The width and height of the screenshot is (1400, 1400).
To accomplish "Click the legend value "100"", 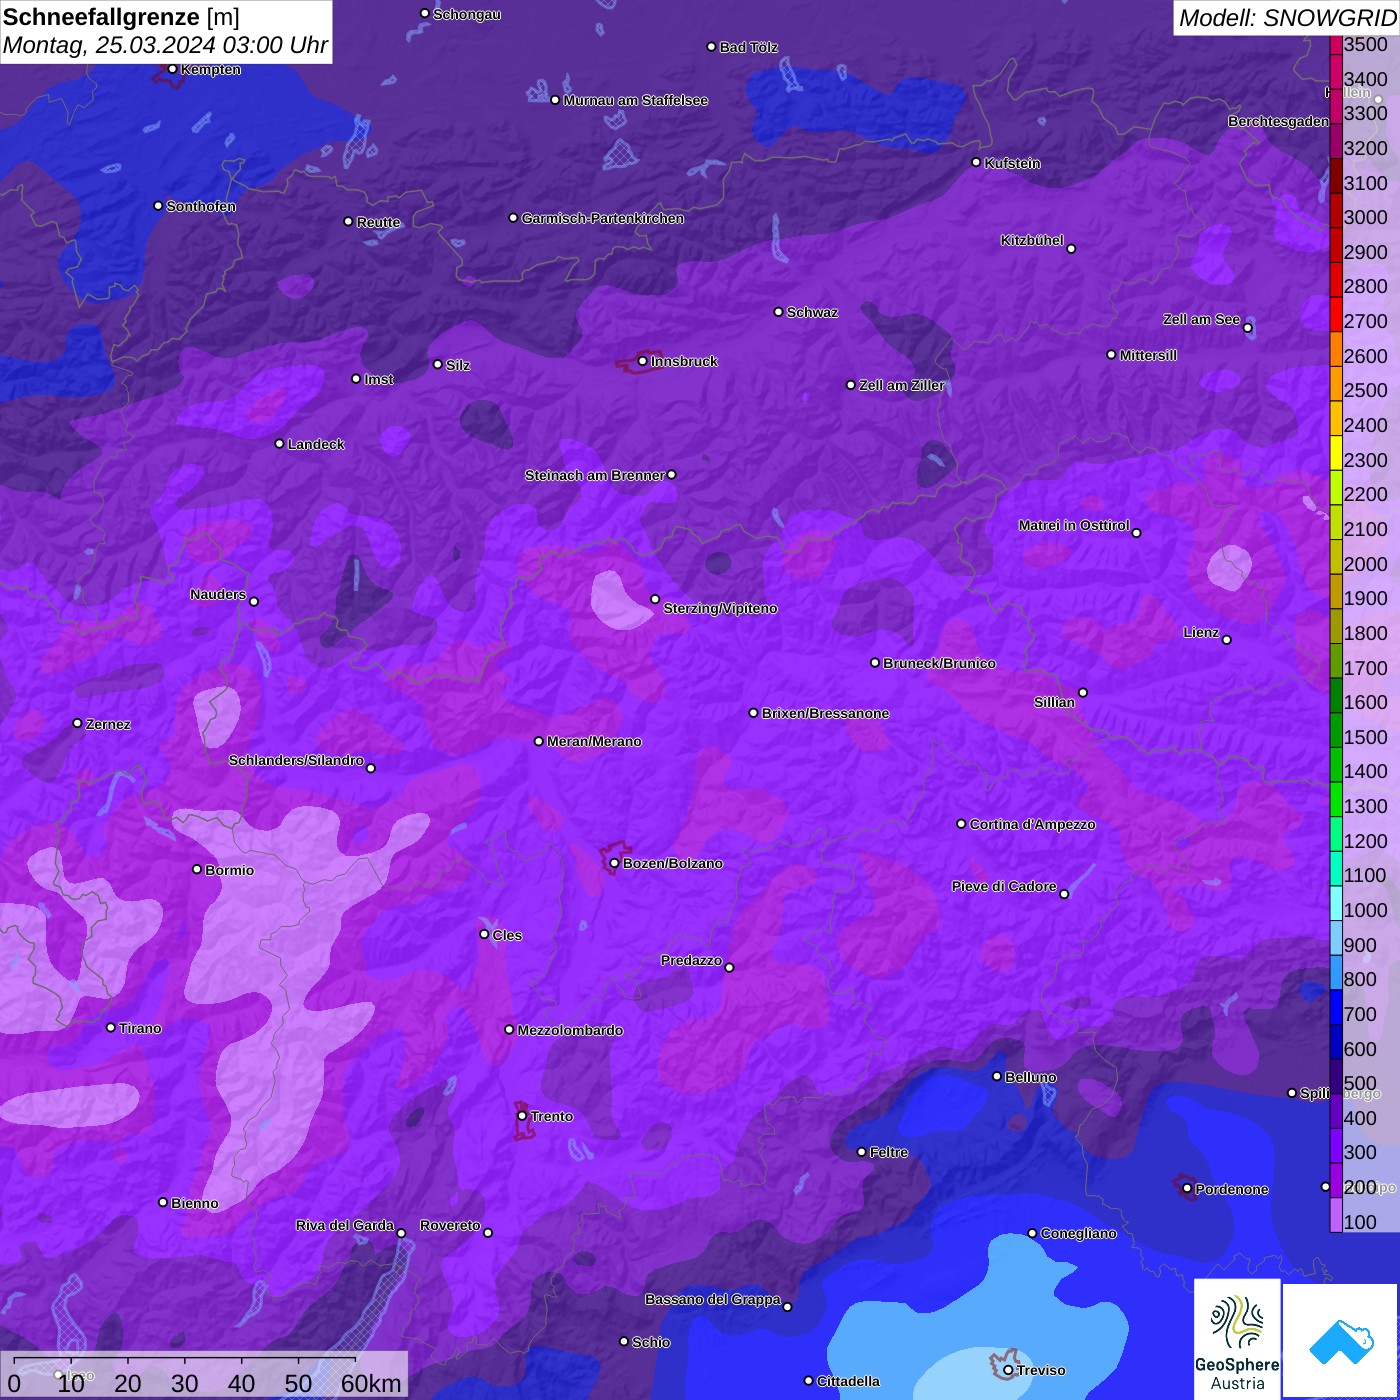I will pos(1360,1222).
